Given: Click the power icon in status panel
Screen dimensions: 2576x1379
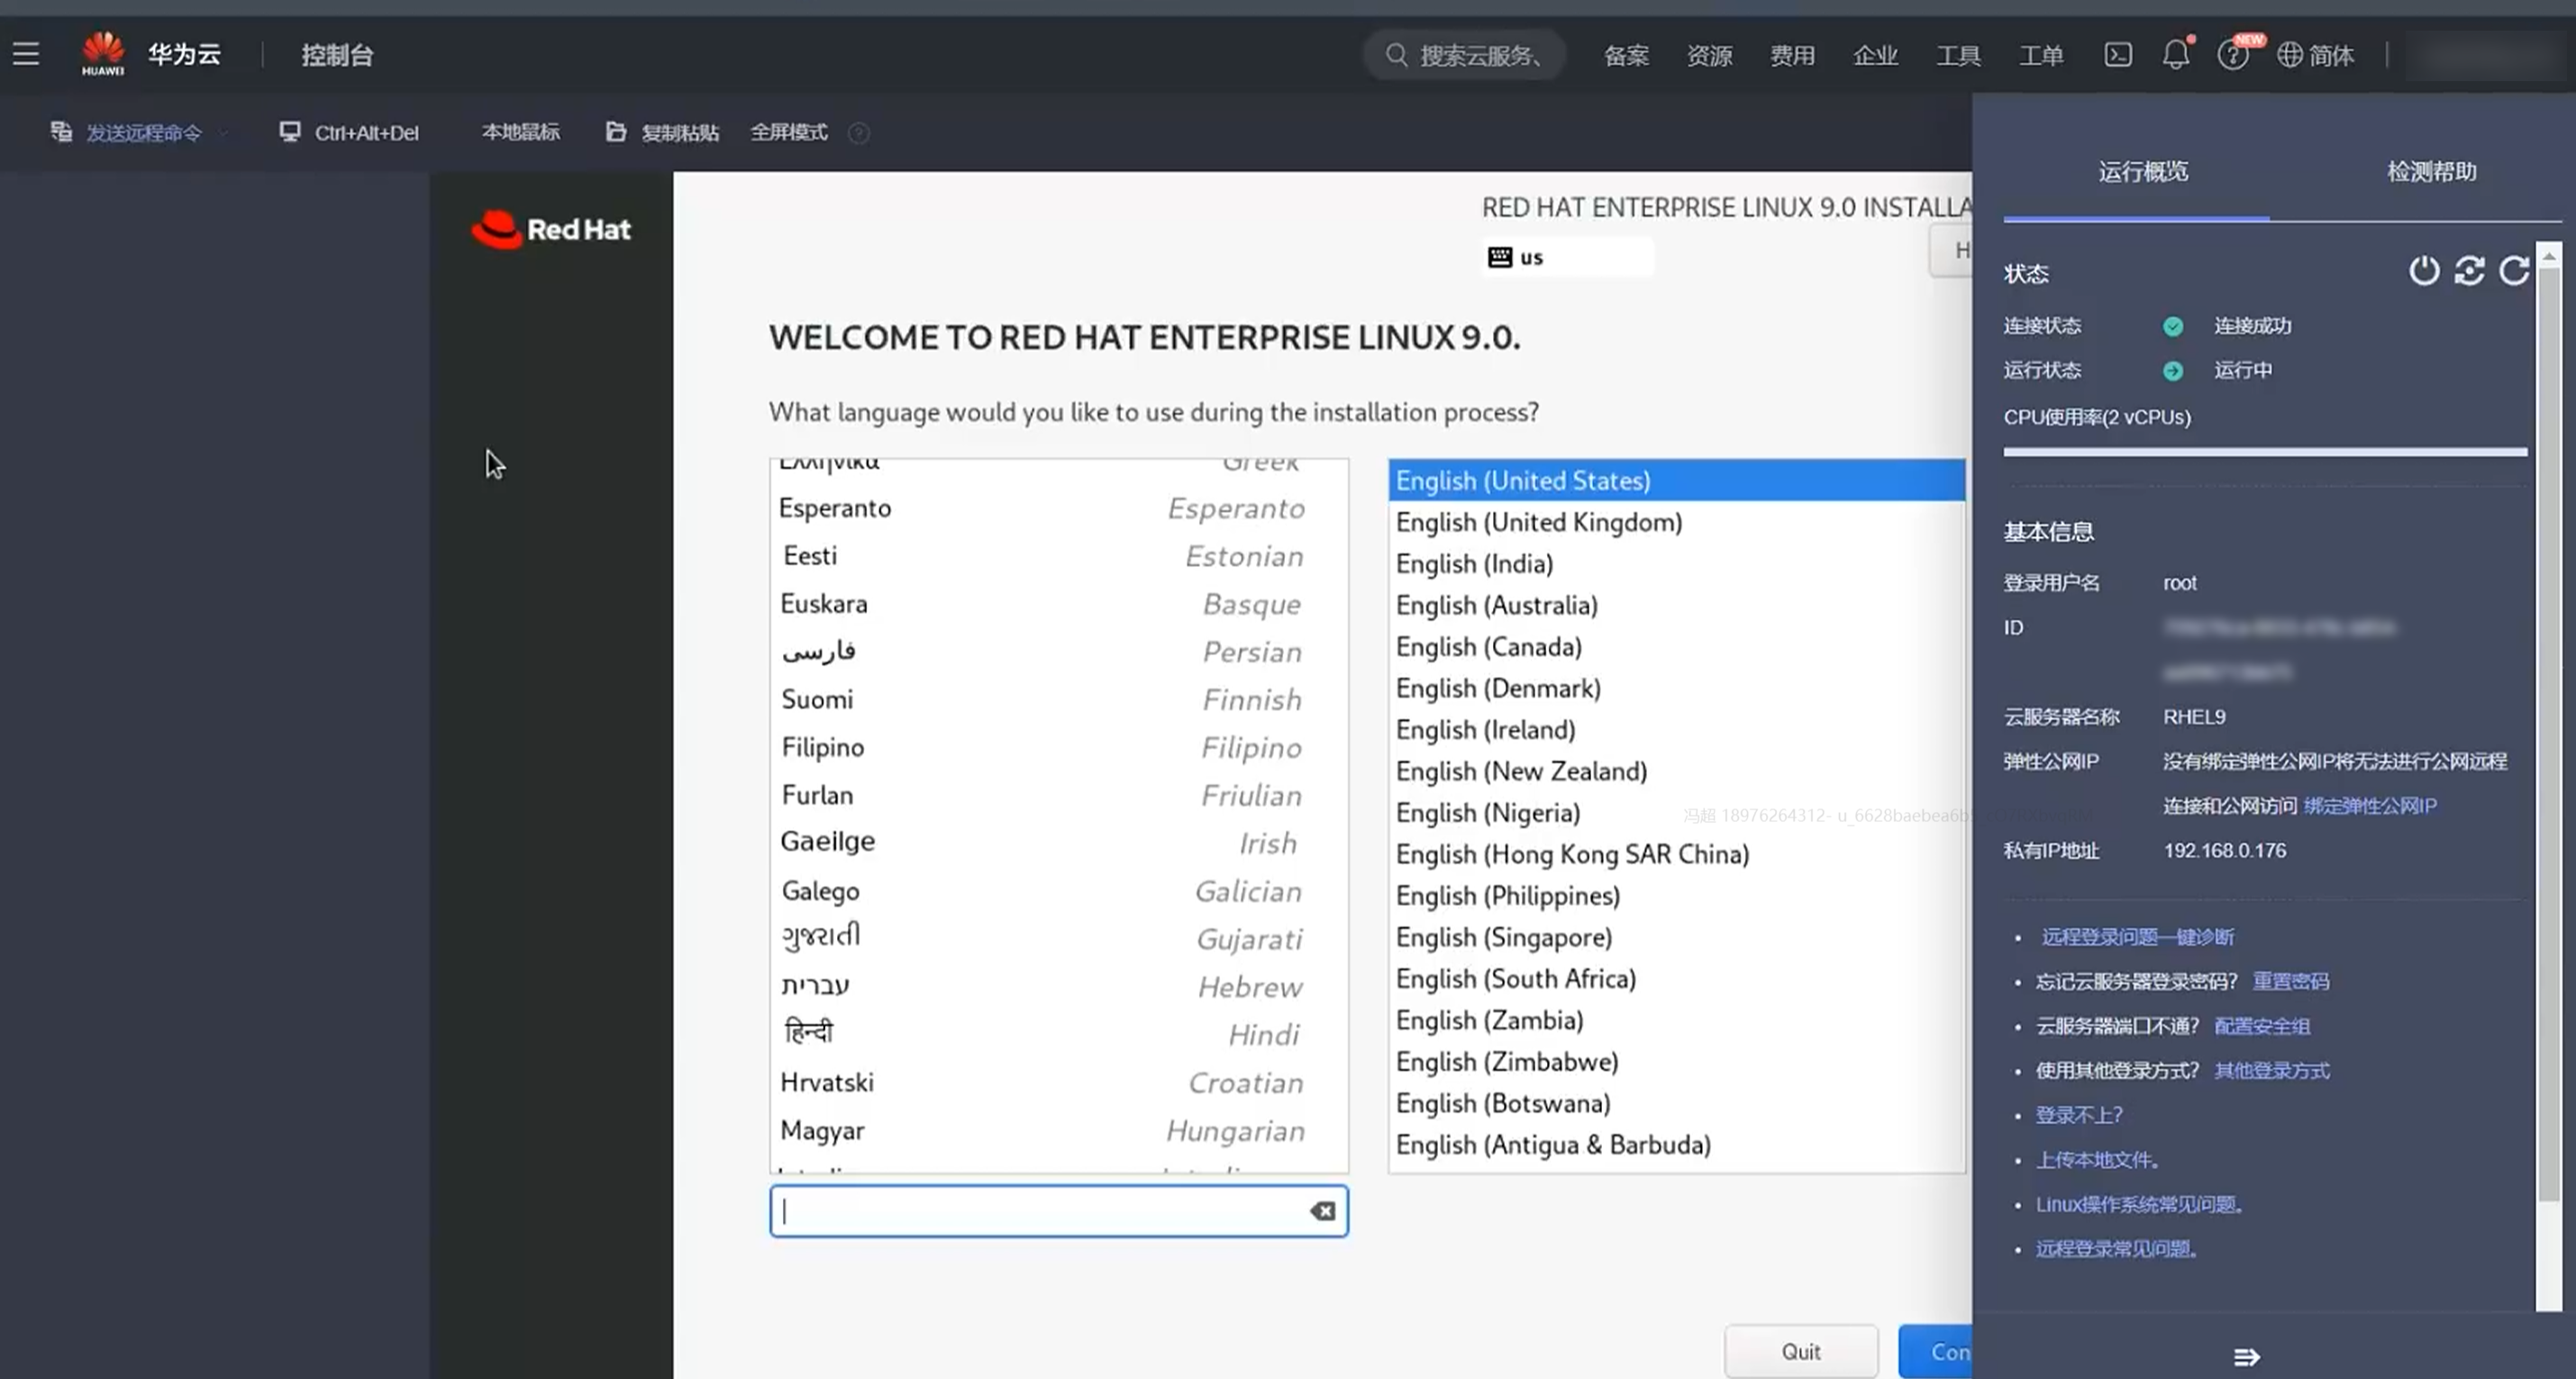Looking at the screenshot, I should point(2423,271).
